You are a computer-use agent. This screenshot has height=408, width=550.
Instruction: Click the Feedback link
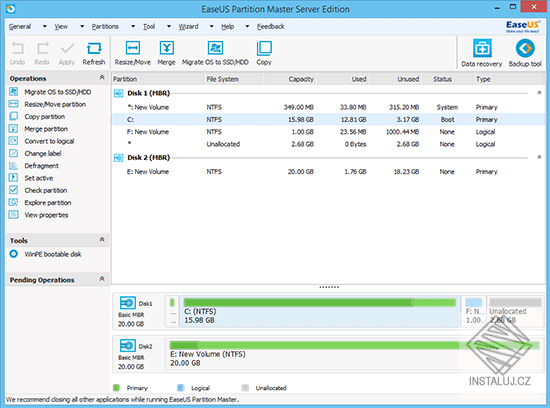point(270,26)
